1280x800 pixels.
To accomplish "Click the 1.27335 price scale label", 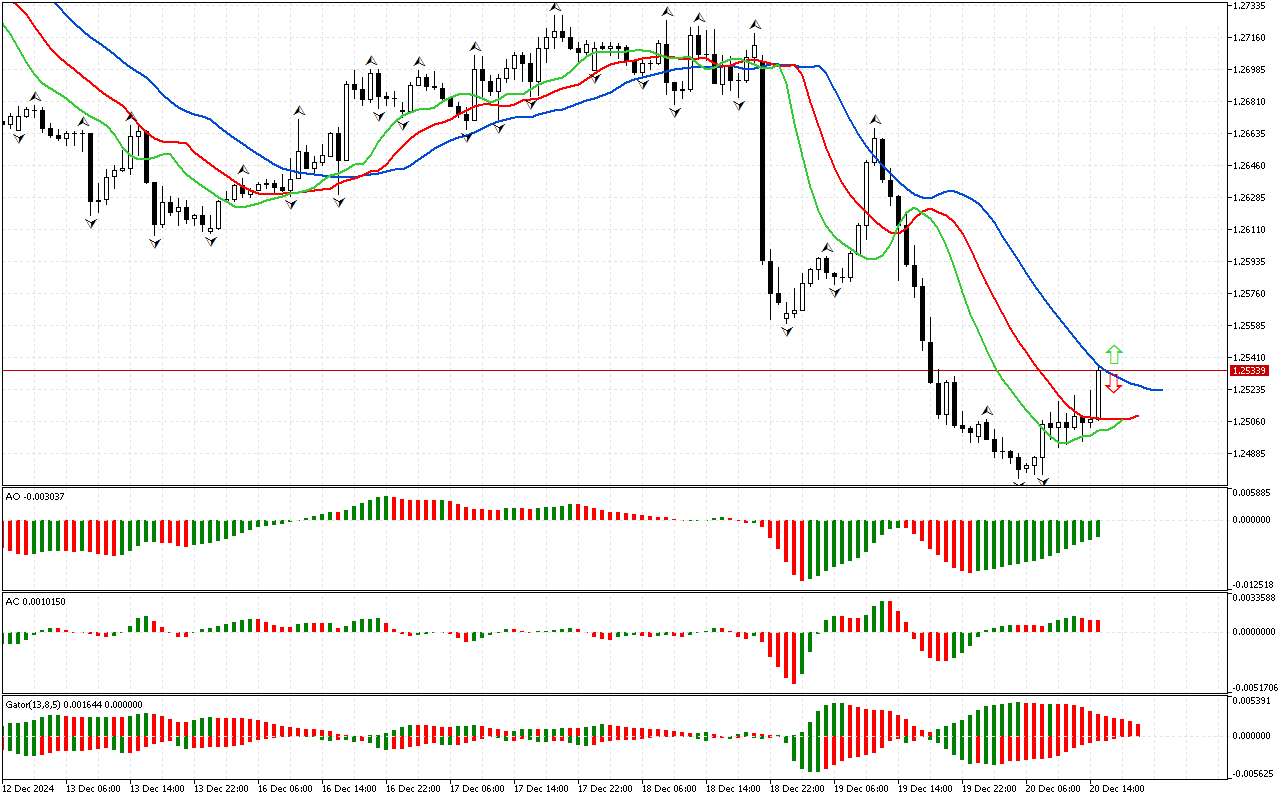I will [x=1251, y=6].
